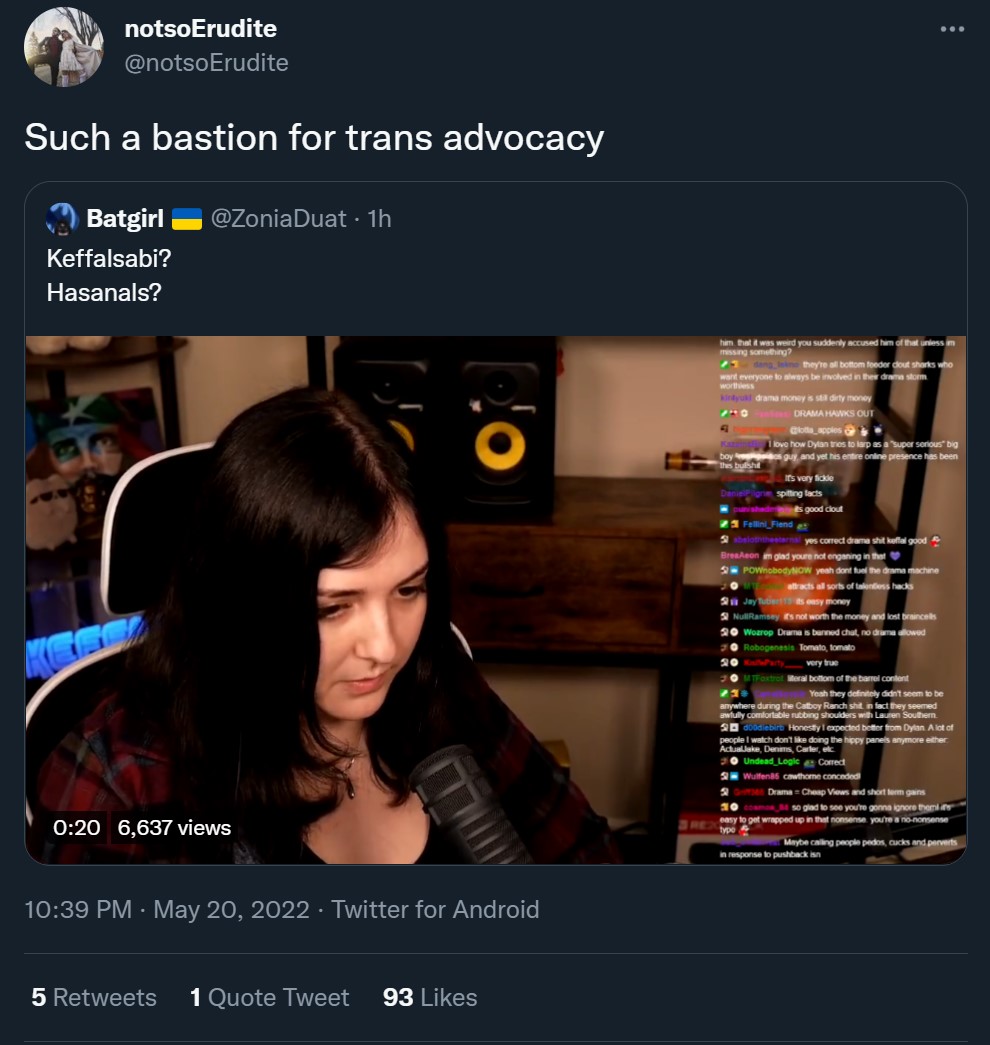Click the tweet timestamp 10:39 PM May 20, 2022

click(x=167, y=910)
